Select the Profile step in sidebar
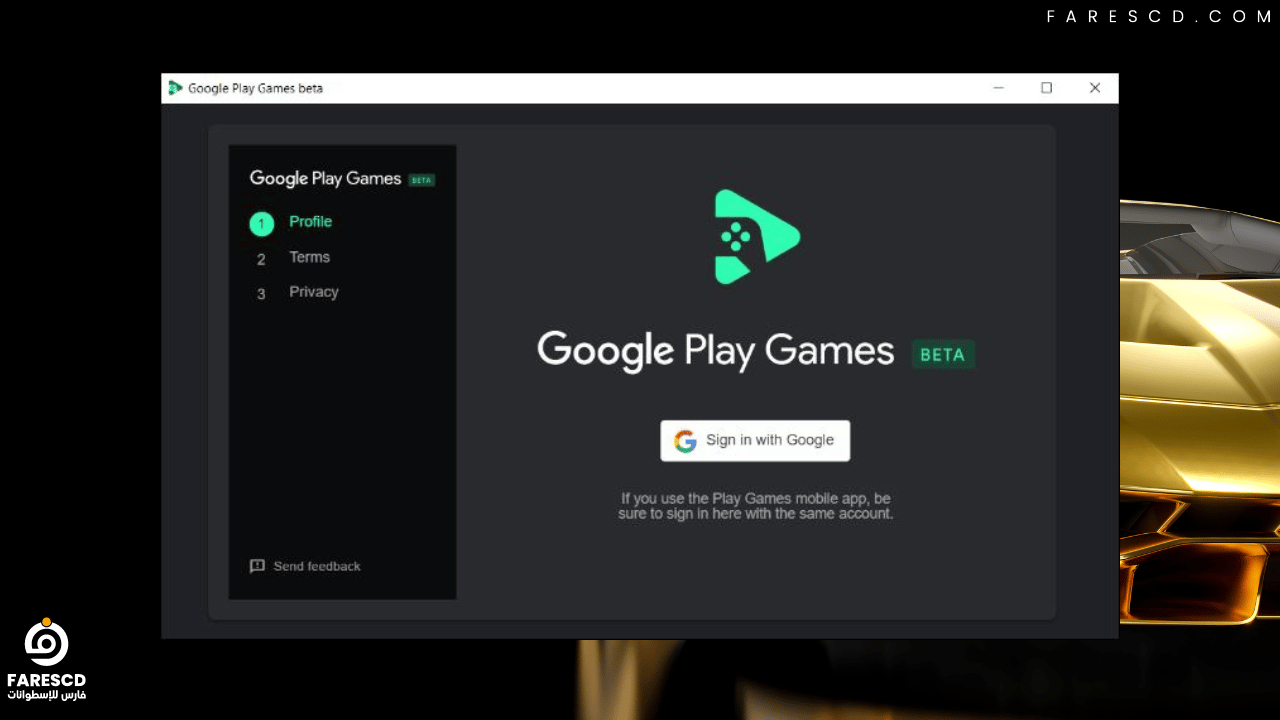The width and height of the screenshot is (1280, 720). pos(310,222)
